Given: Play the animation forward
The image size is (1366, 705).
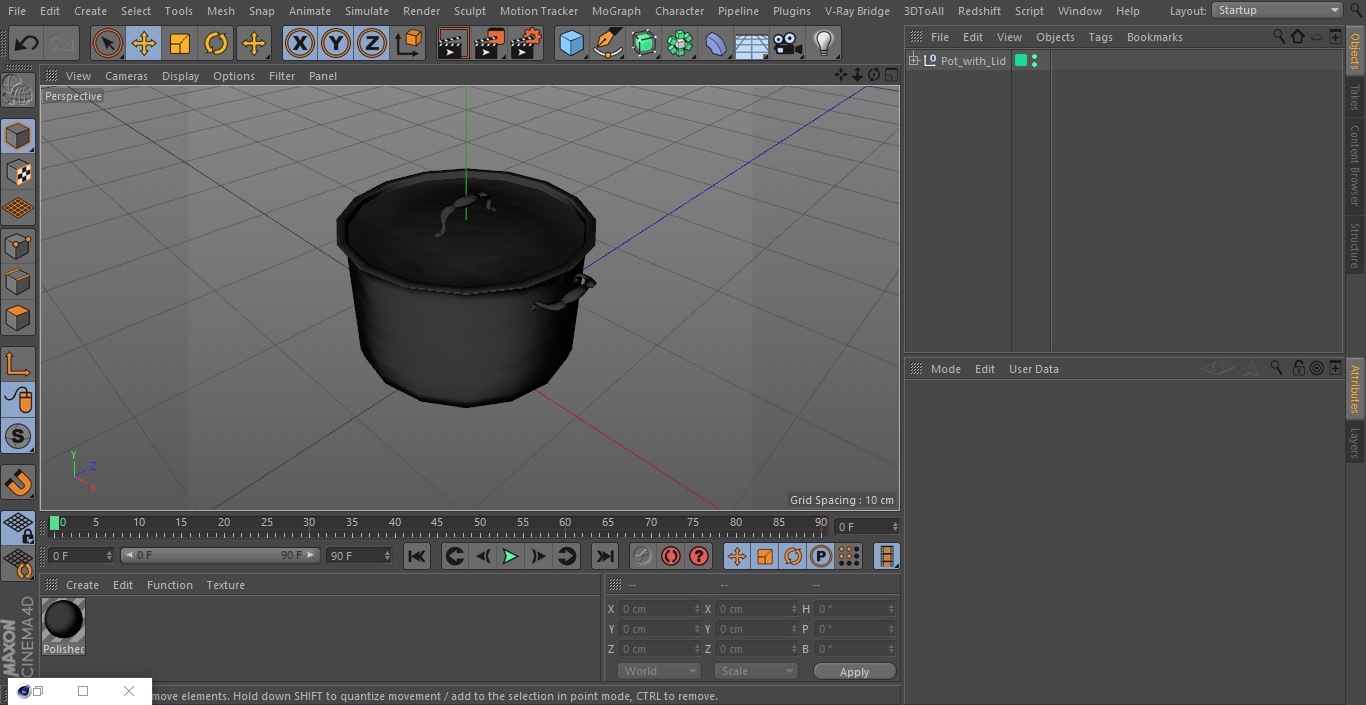Looking at the screenshot, I should pos(510,556).
